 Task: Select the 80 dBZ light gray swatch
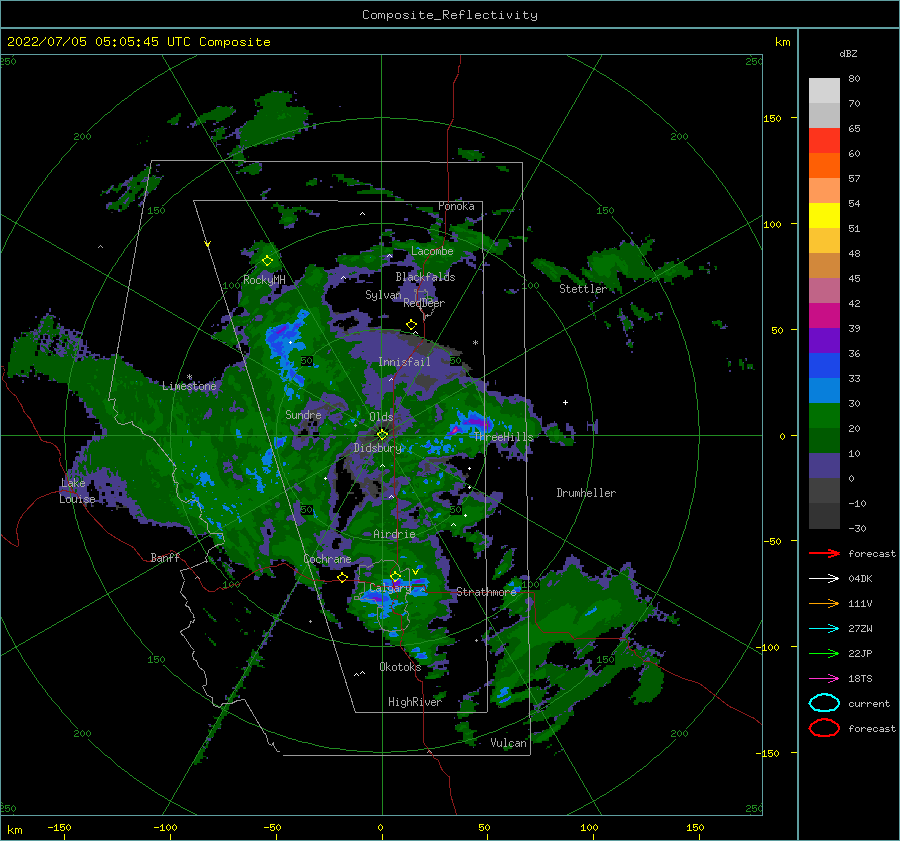tap(824, 90)
